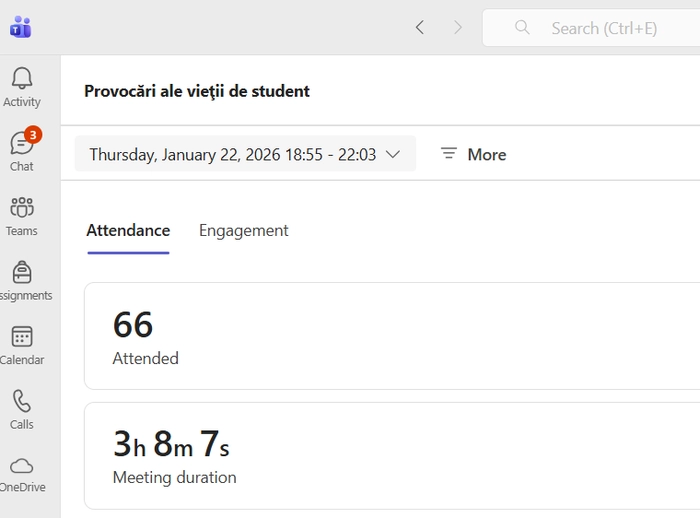Switch to the Attendance tab
The width and height of the screenshot is (700, 518).
point(128,230)
